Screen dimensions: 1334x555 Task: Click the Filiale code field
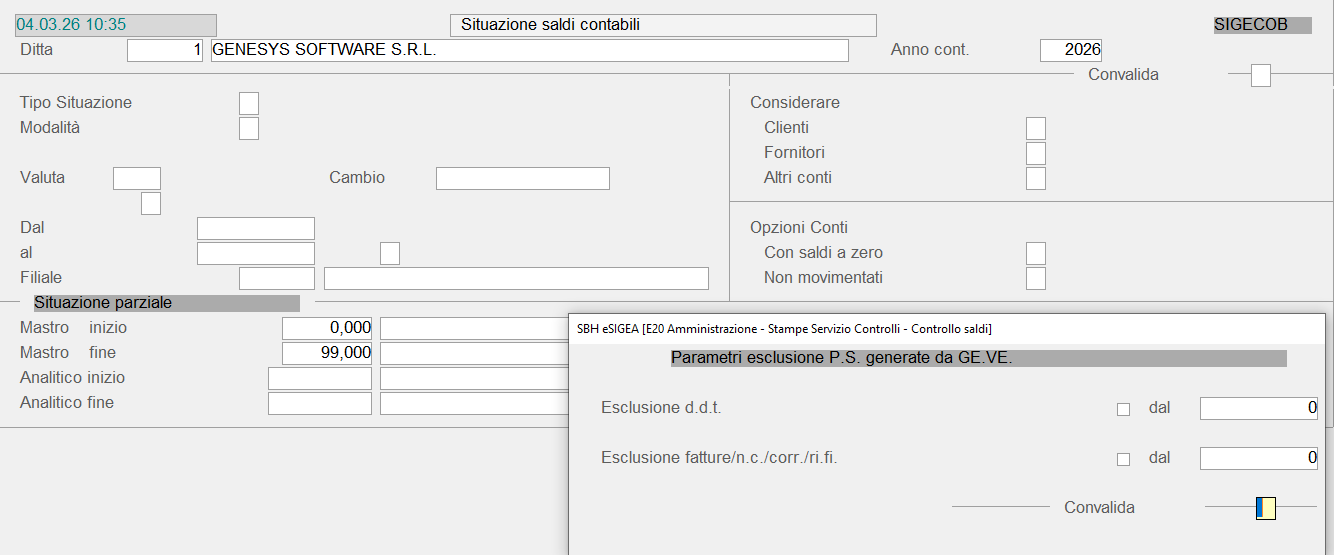tap(277, 278)
